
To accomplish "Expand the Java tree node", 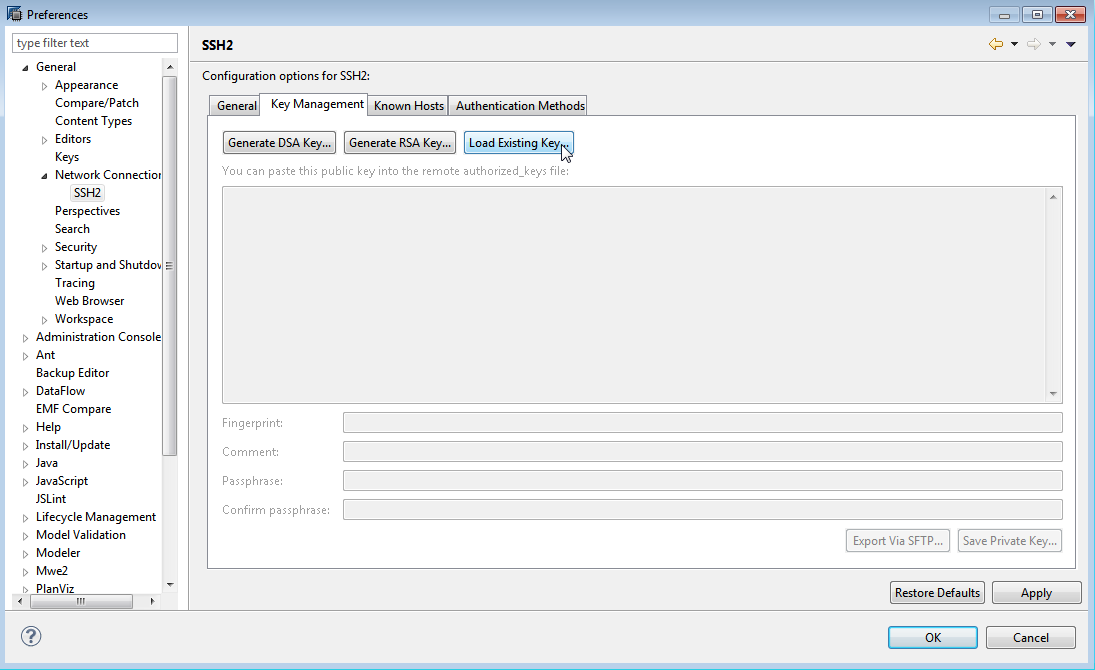I will pos(25,464).
